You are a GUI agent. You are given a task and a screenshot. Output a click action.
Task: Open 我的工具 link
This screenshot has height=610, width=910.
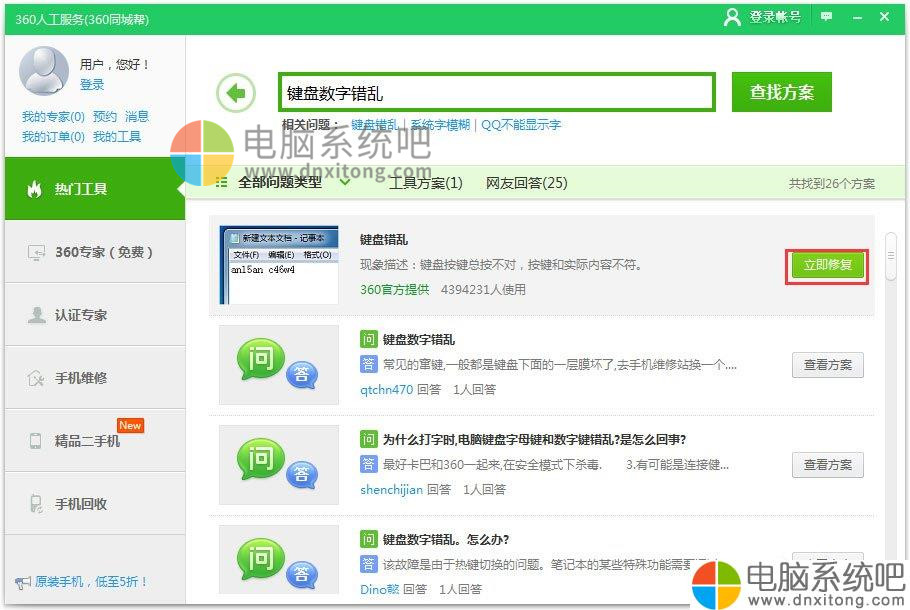click(117, 137)
